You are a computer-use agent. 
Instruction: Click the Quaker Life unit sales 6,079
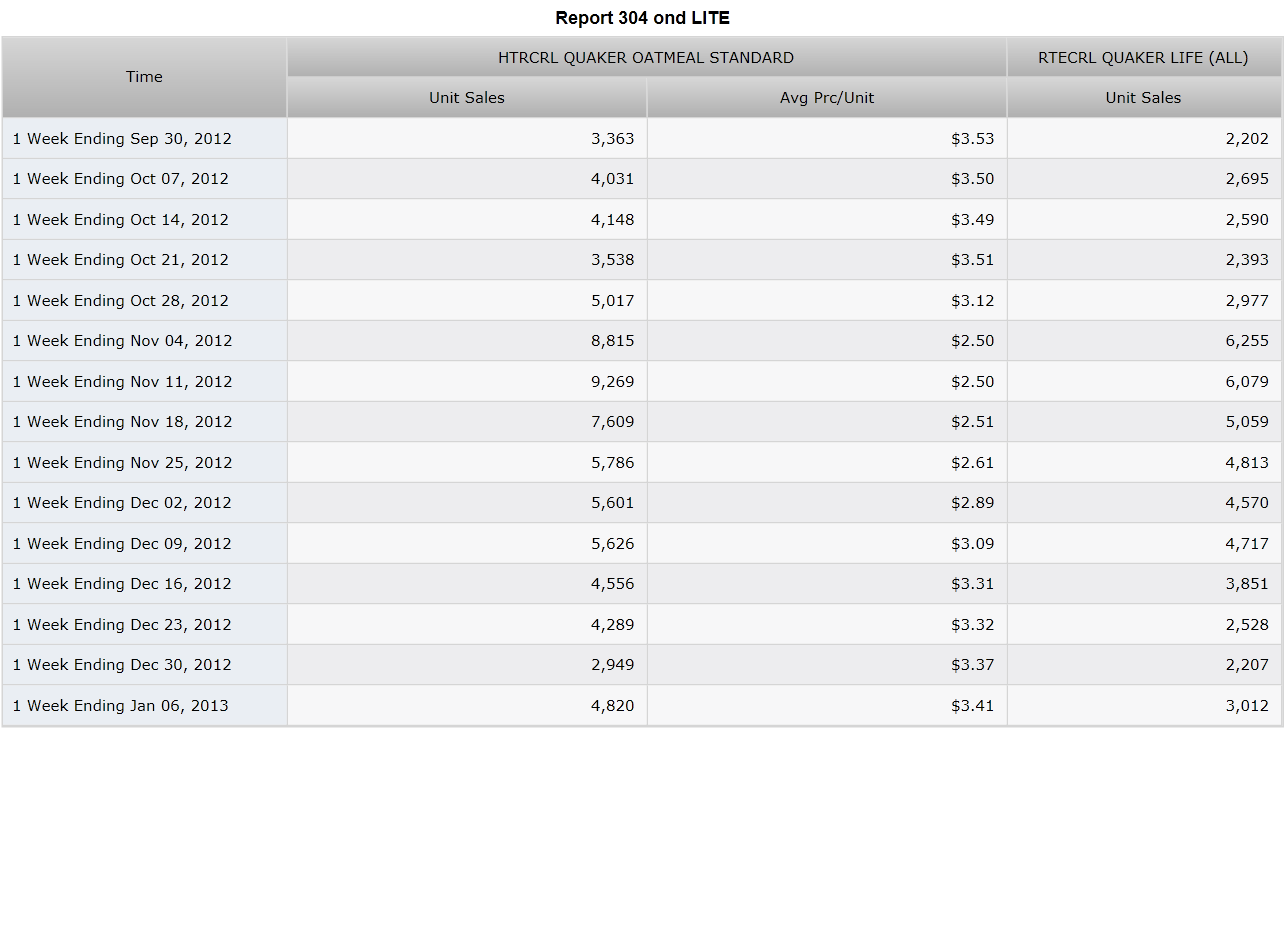coord(1247,382)
